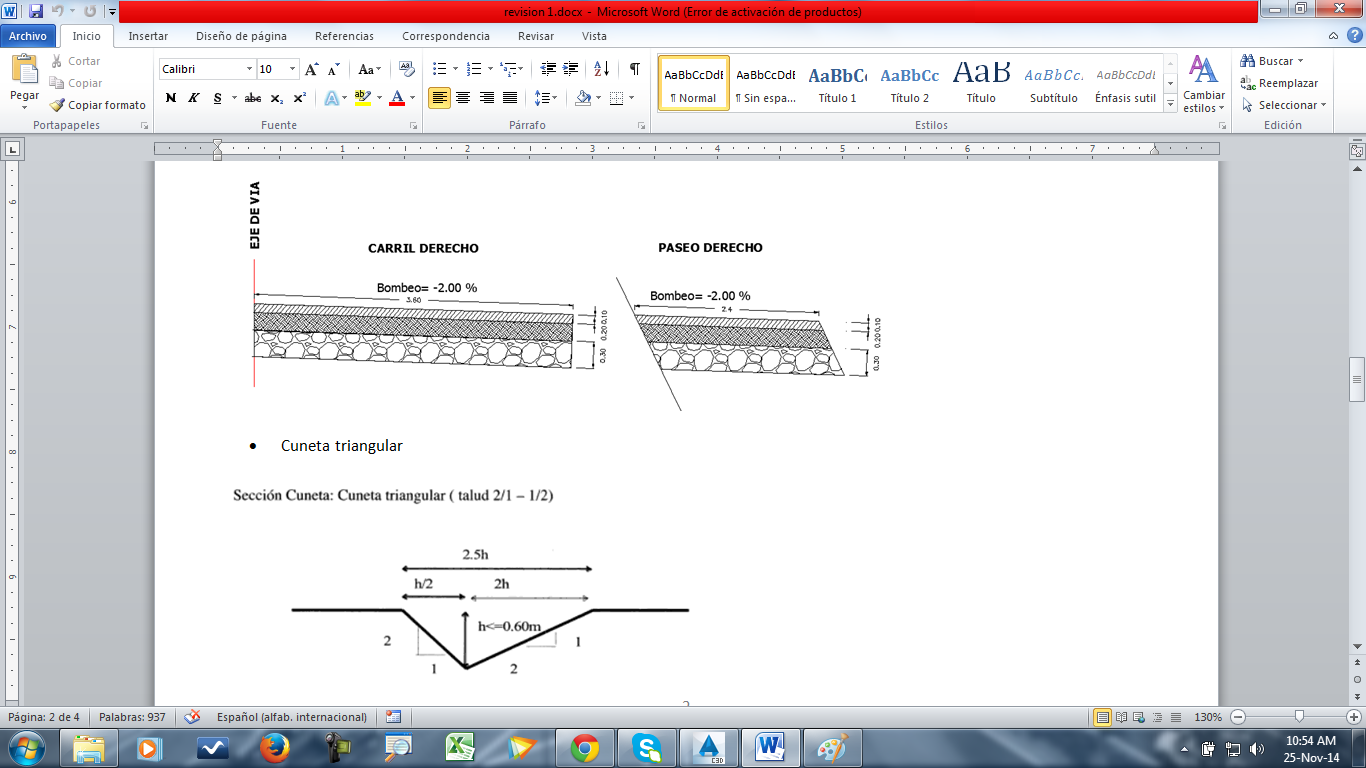
Task: Increase paragraph indent
Action: (x=571, y=69)
